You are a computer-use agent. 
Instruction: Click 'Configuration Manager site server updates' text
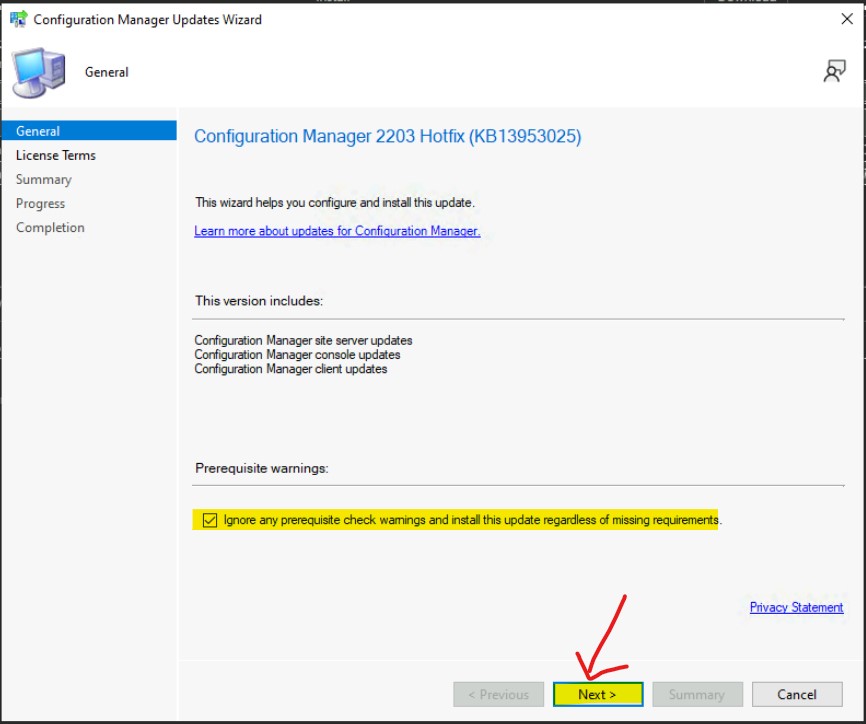click(x=303, y=340)
